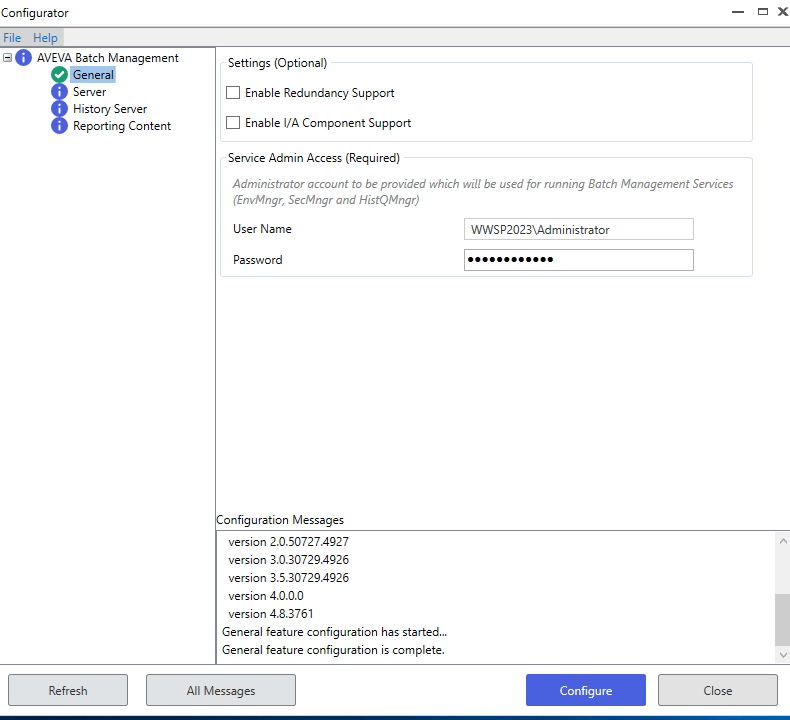Close the Configurator window with X

(783, 12)
